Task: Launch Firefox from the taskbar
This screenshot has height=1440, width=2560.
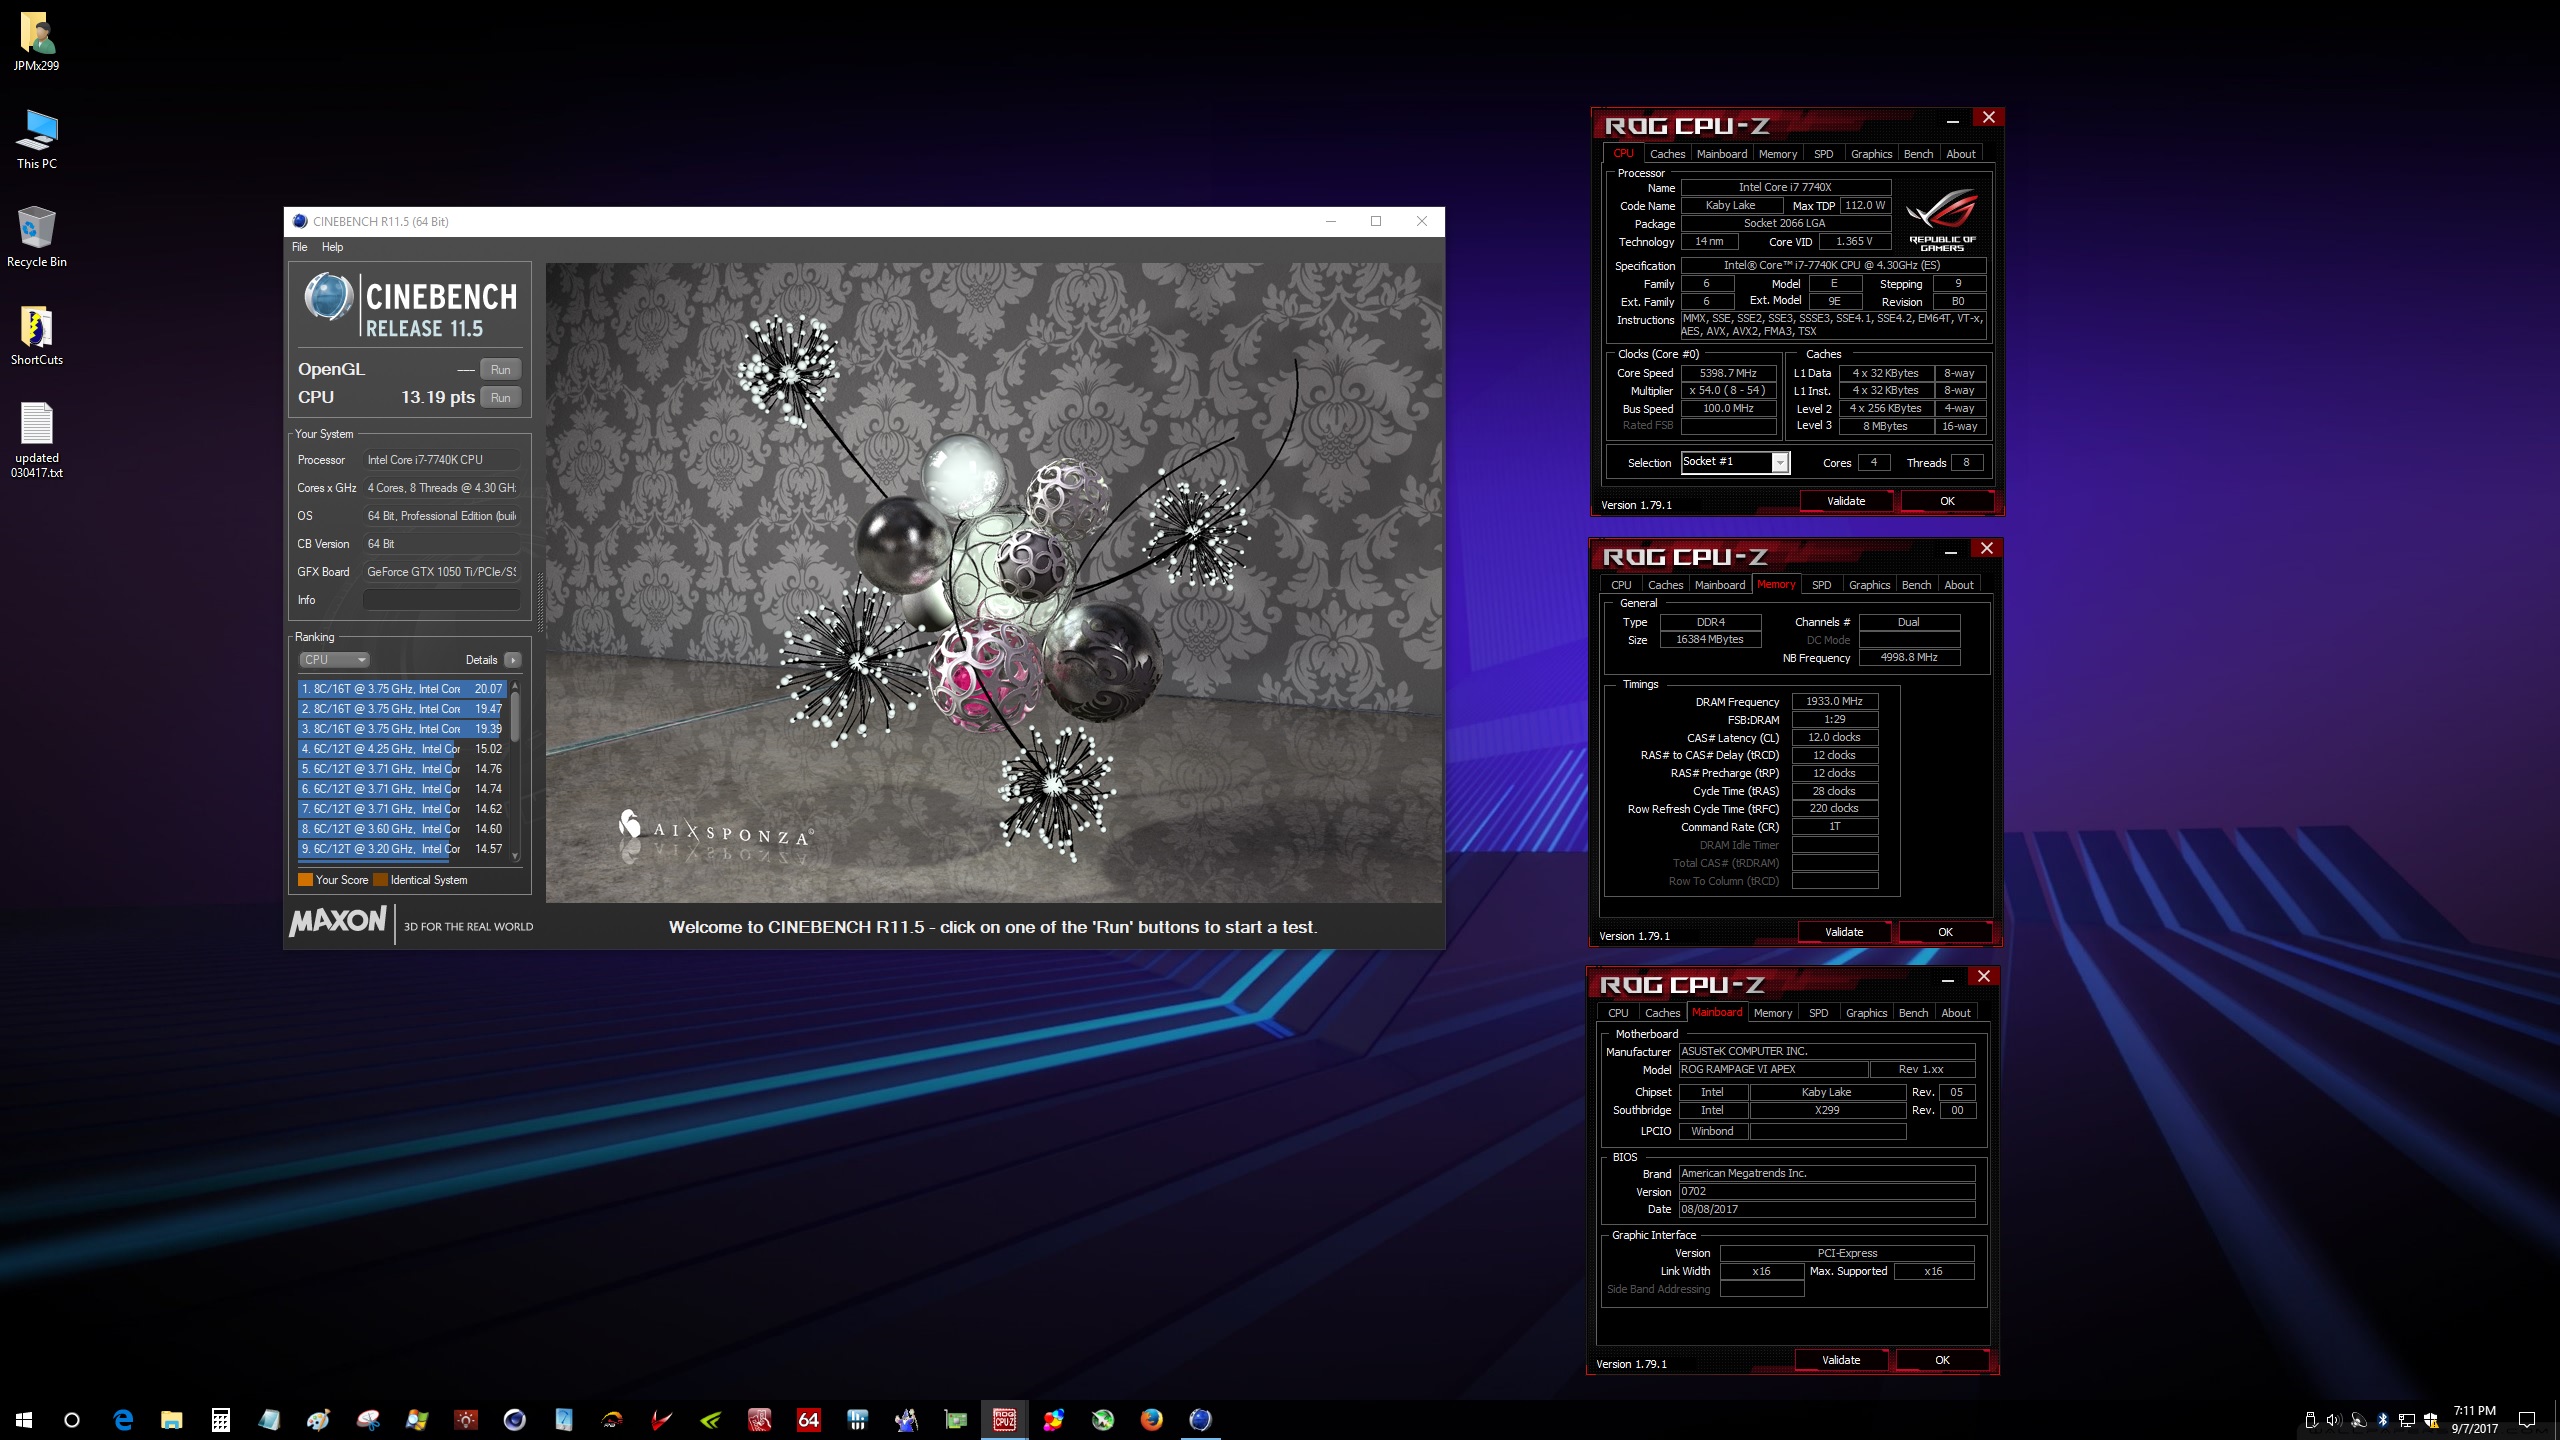Action: coord(1152,1420)
